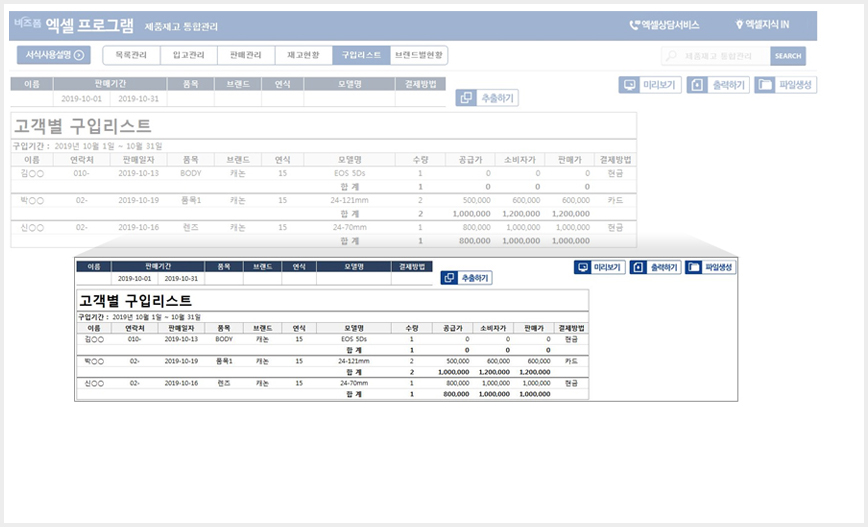
Task: Click 출력하기 label in the enlarged inset
Action: click(664, 267)
